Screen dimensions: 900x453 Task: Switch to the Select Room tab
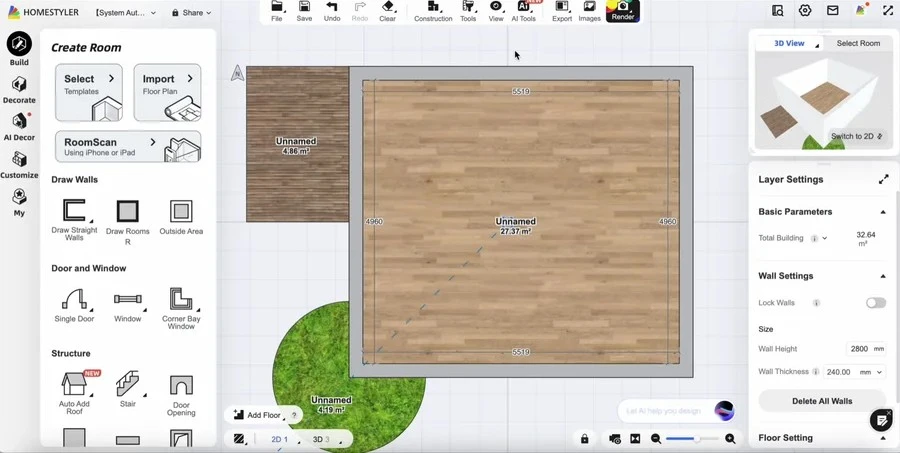click(x=858, y=44)
